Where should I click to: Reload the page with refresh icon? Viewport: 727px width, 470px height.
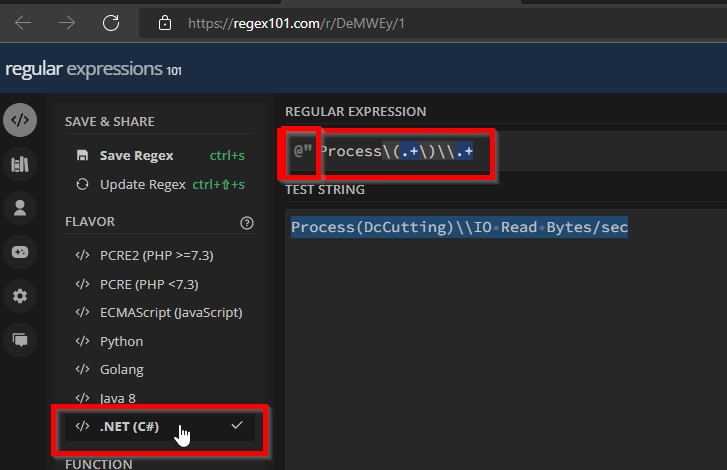click(111, 23)
